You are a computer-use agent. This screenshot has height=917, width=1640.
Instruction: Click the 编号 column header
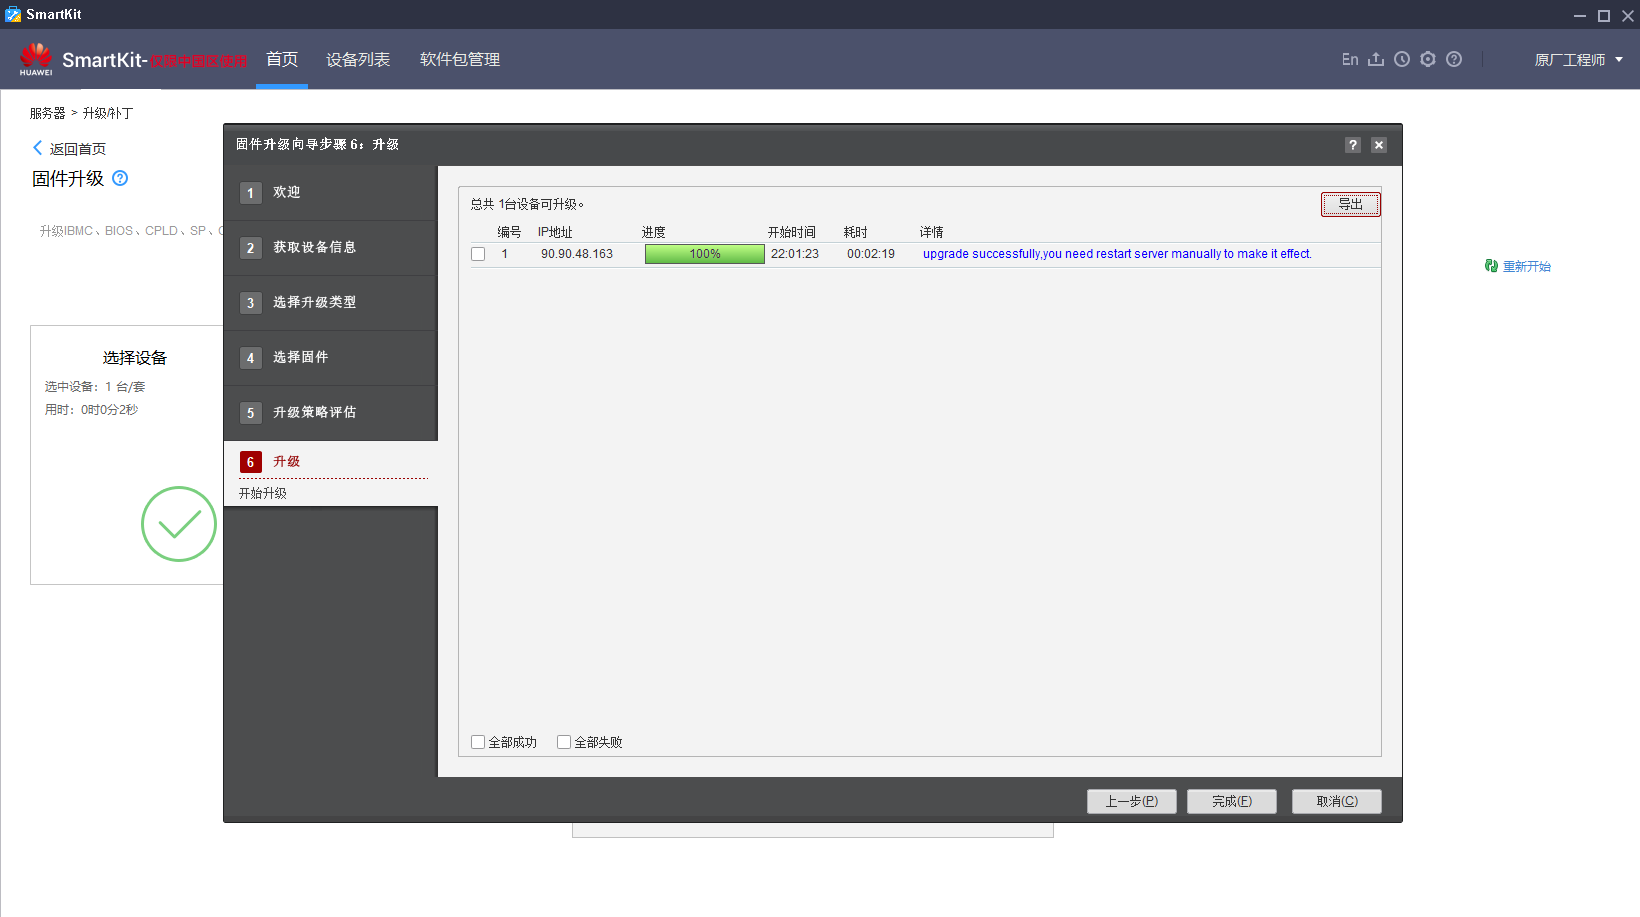point(509,232)
